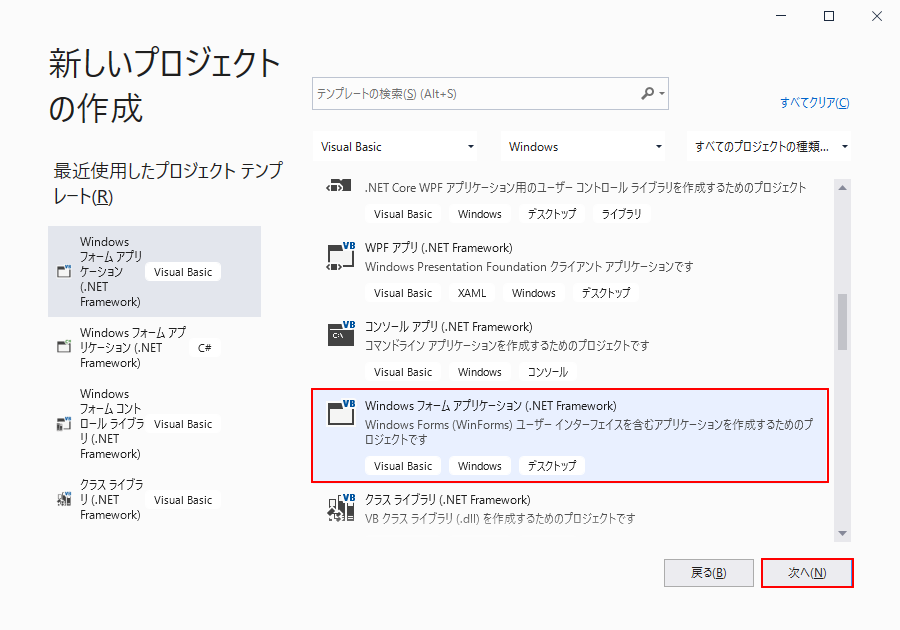Select recent クラス ライブラリ Visual Basic template

(x=154, y=499)
